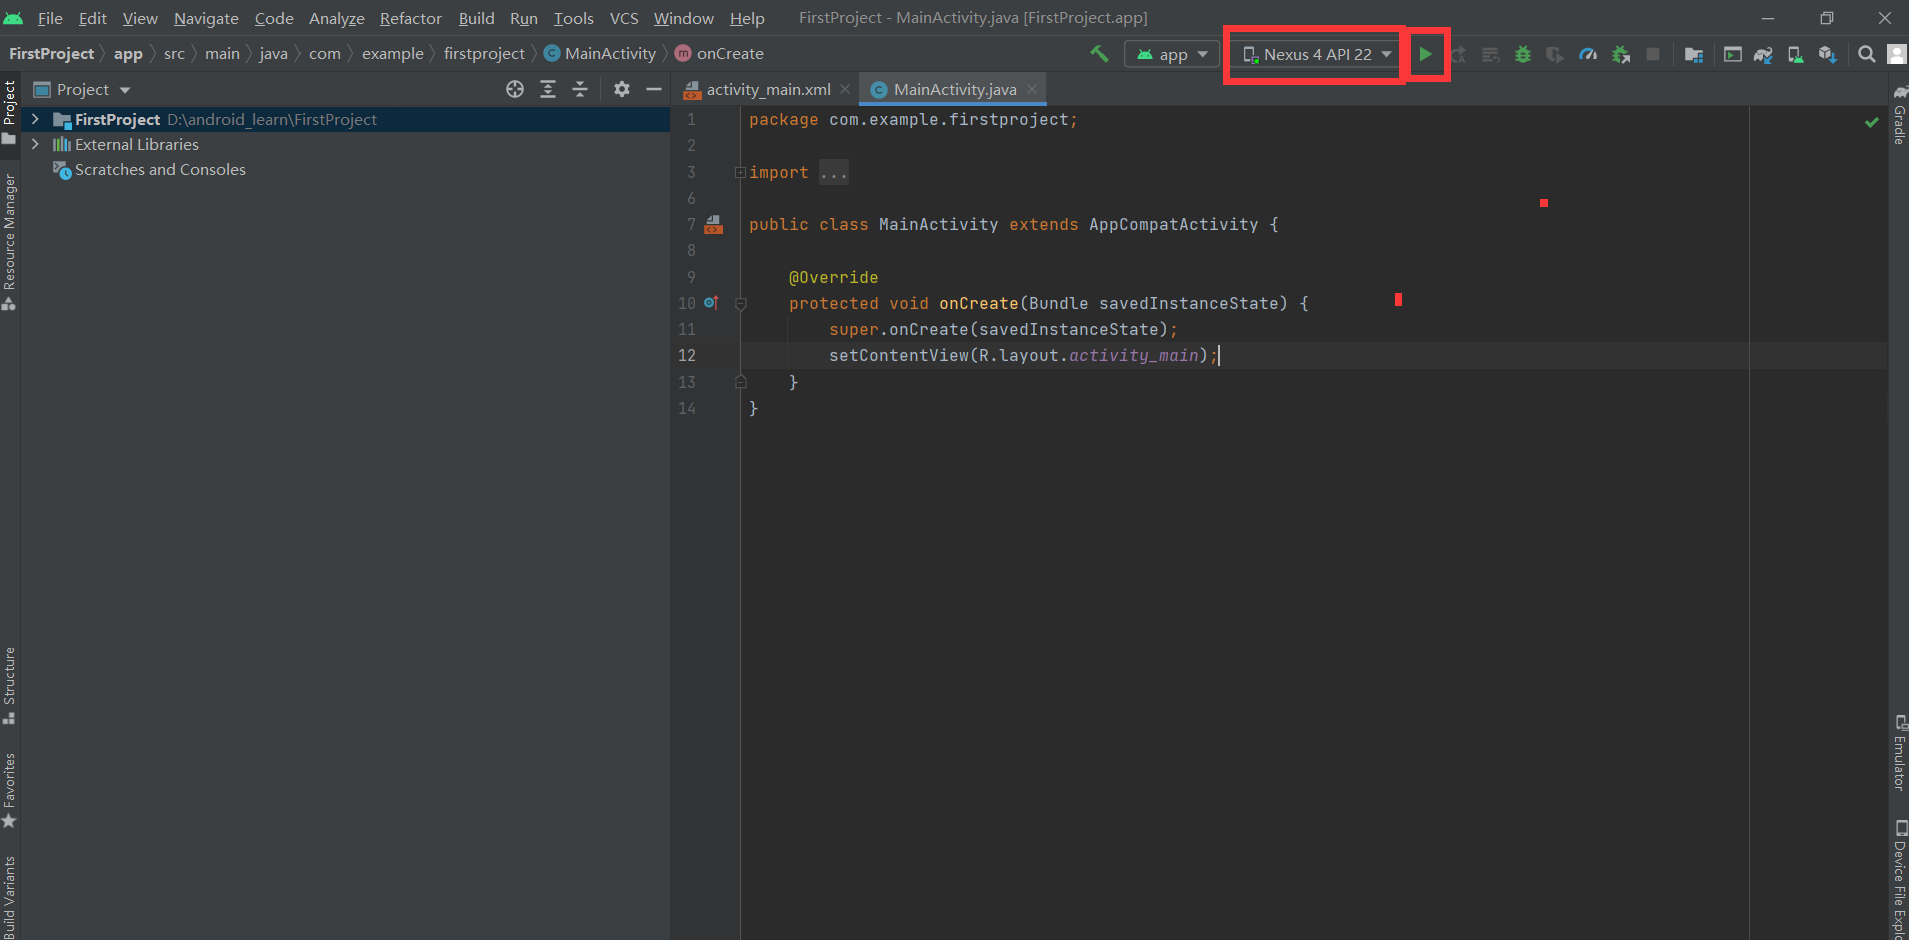Toggle the Favorites tool window tab
The image size is (1909, 940).
tap(10, 790)
